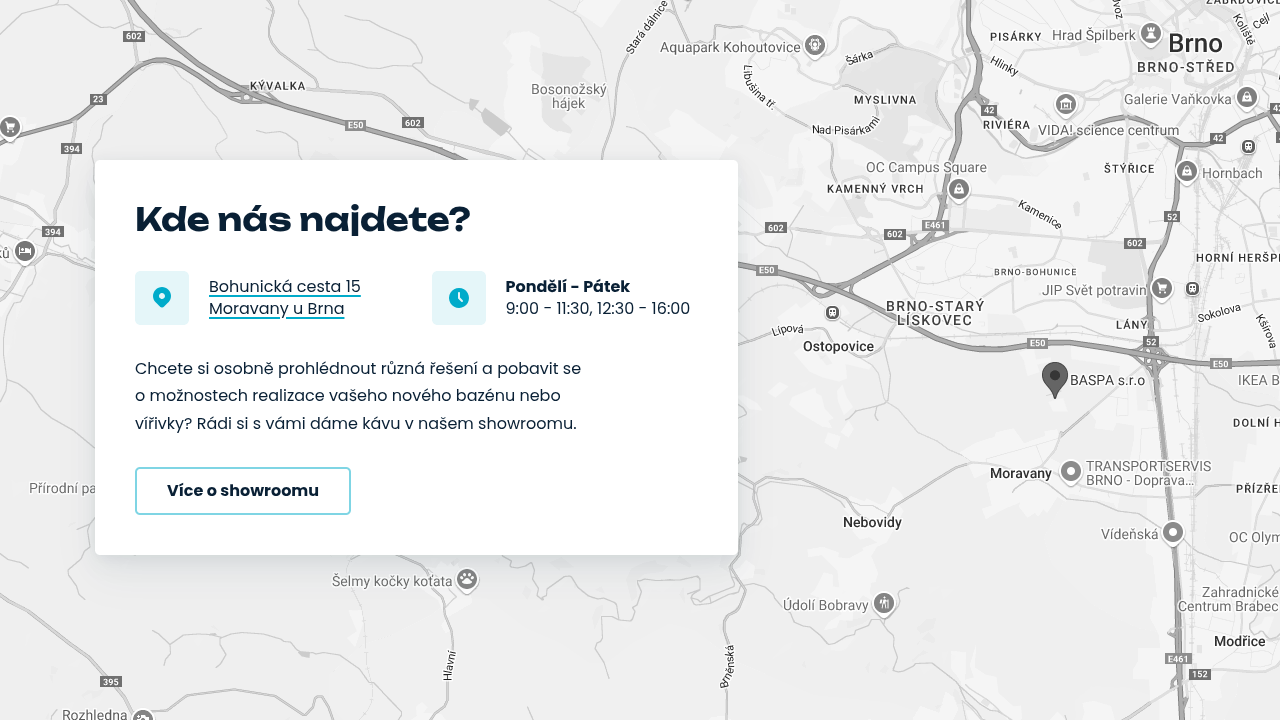Click the paw icon near Šelmy kočky koťata
The image size is (1280, 720).
[x=466, y=580]
